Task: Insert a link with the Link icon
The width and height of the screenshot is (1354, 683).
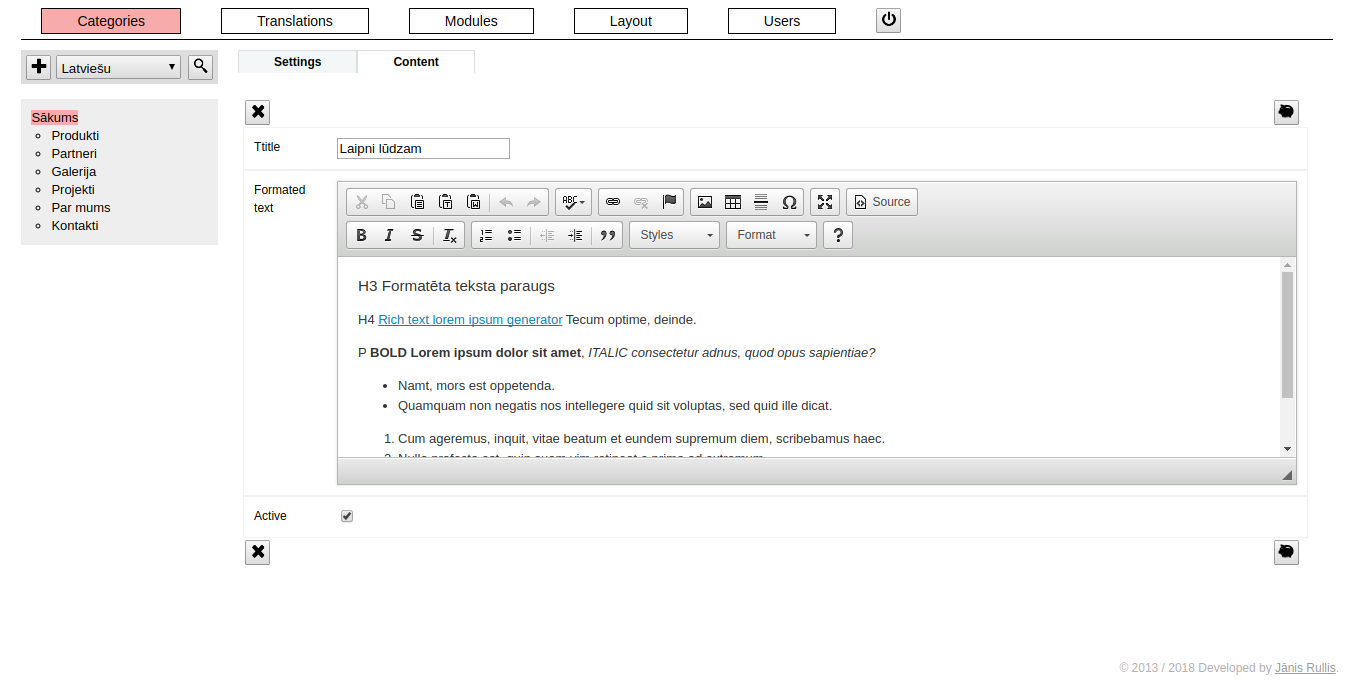Action: 613,202
